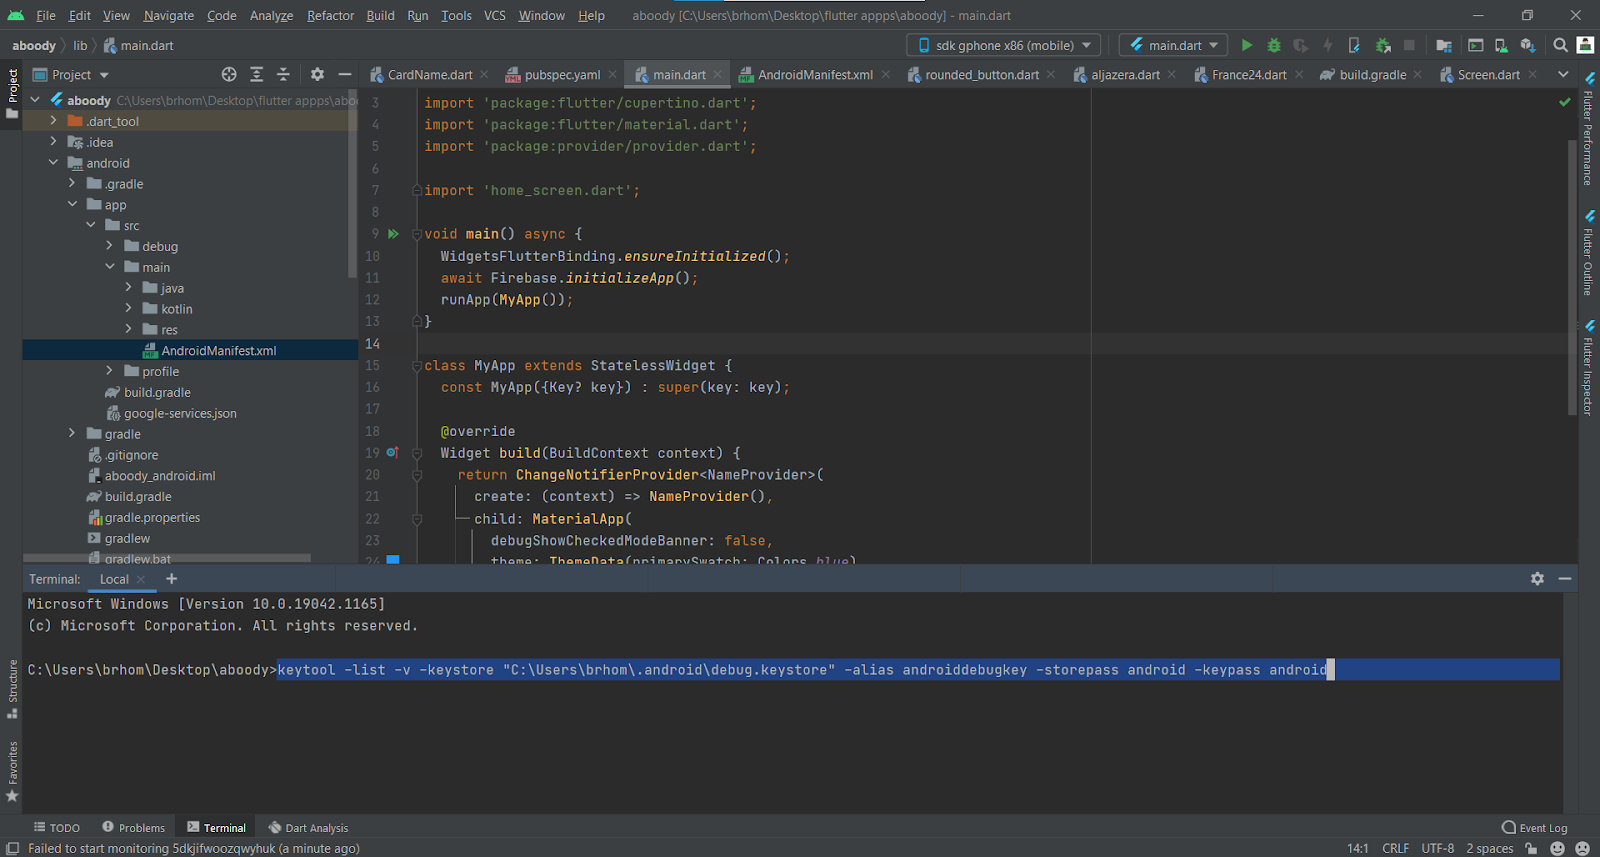Open the Refactor menu
Viewport: 1600px width, 857px height.
(x=330, y=15)
